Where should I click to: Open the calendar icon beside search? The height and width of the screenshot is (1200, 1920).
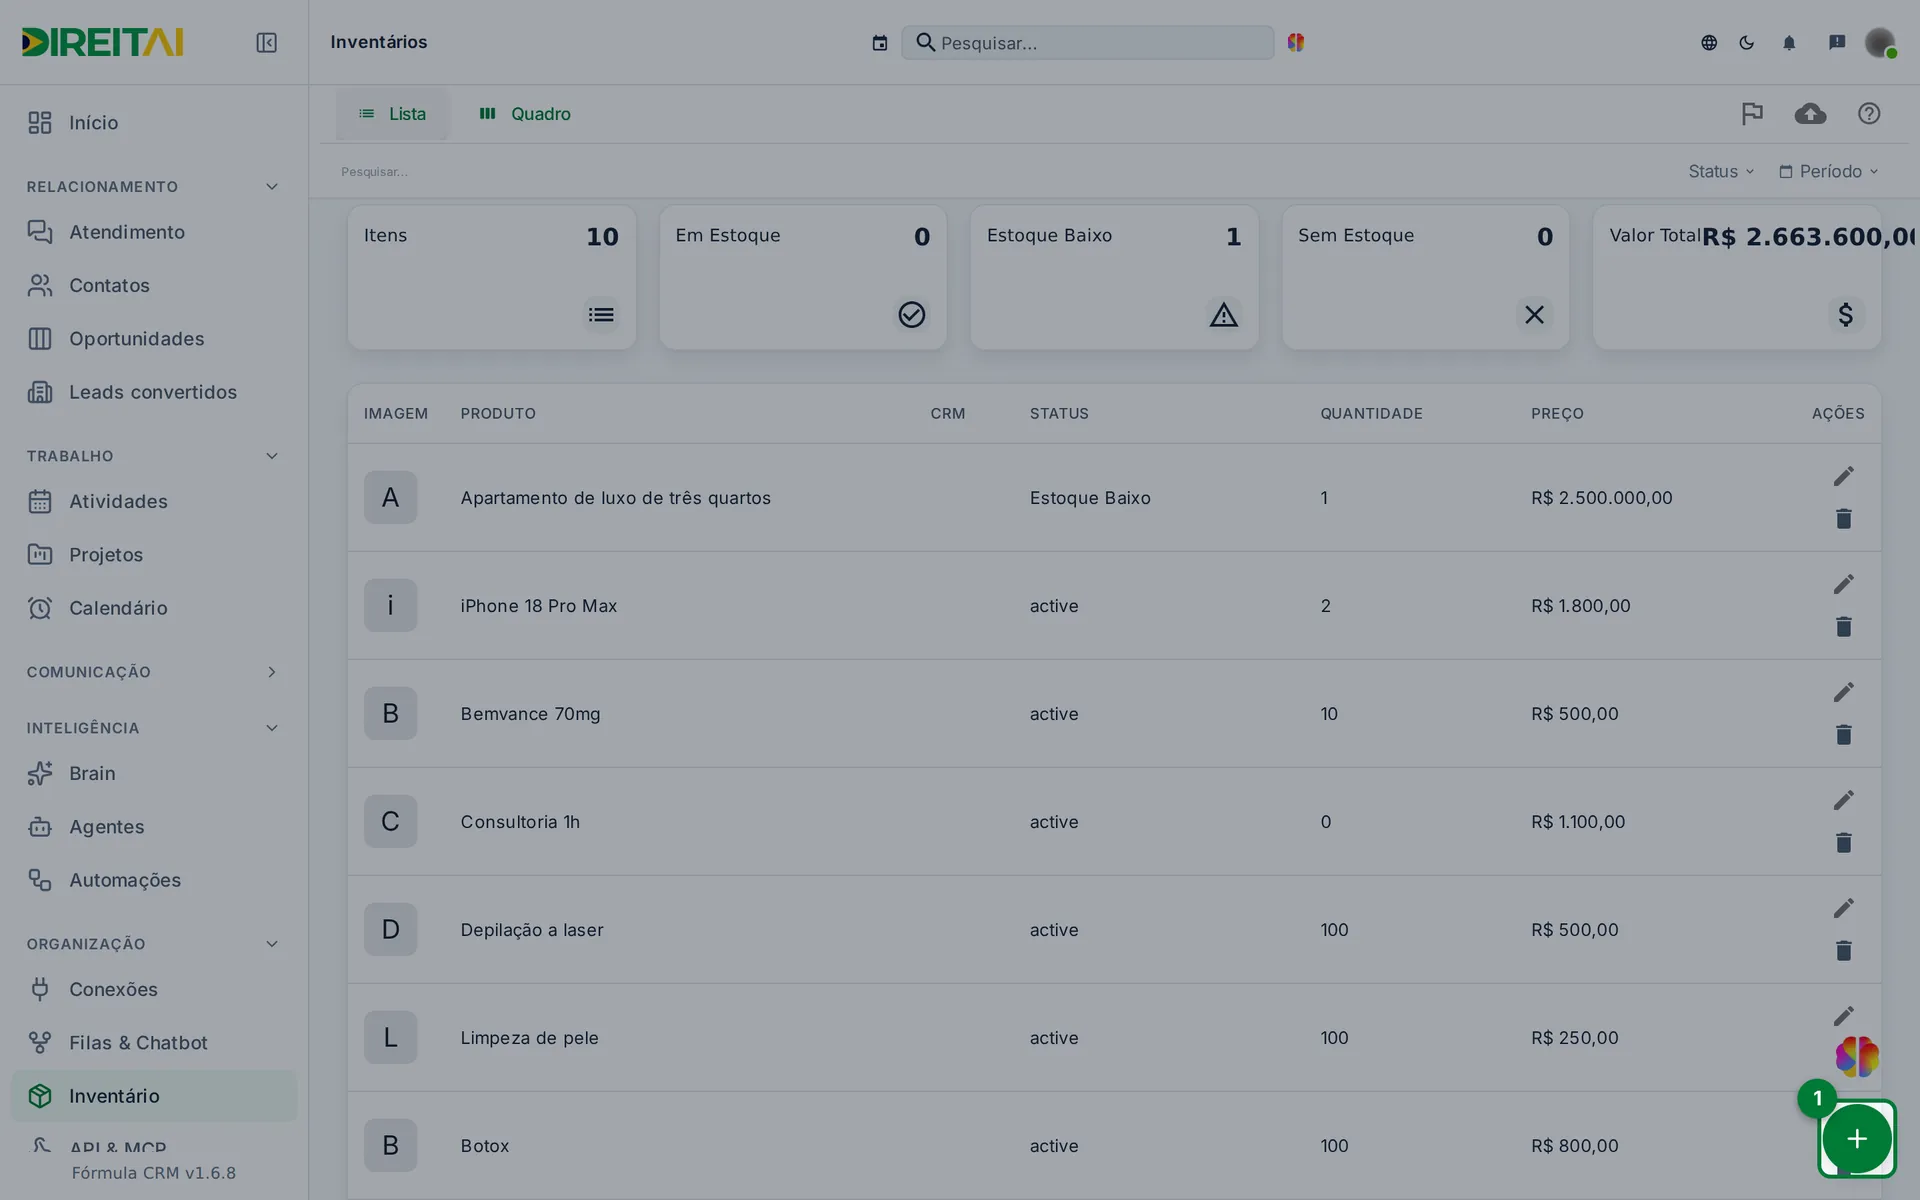(x=880, y=43)
